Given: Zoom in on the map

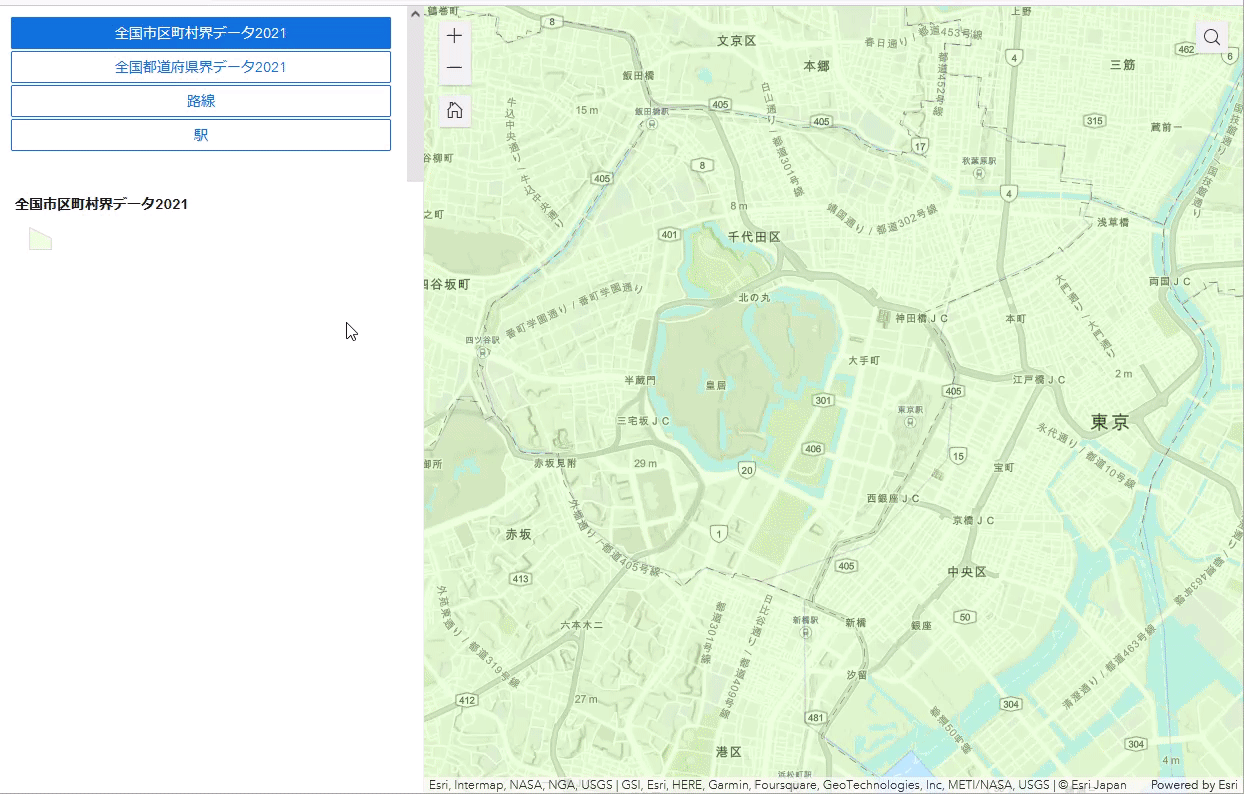Looking at the screenshot, I should click(x=455, y=37).
